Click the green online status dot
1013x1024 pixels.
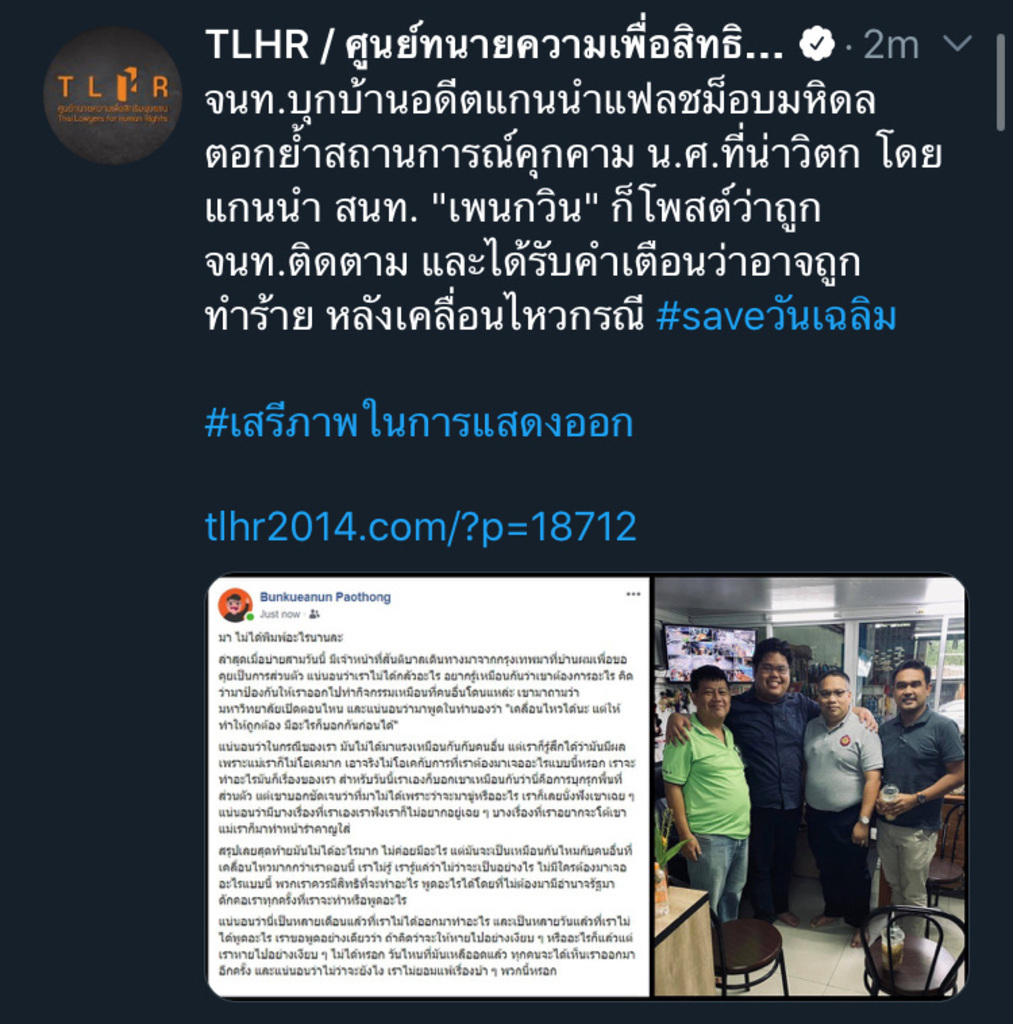[249, 617]
